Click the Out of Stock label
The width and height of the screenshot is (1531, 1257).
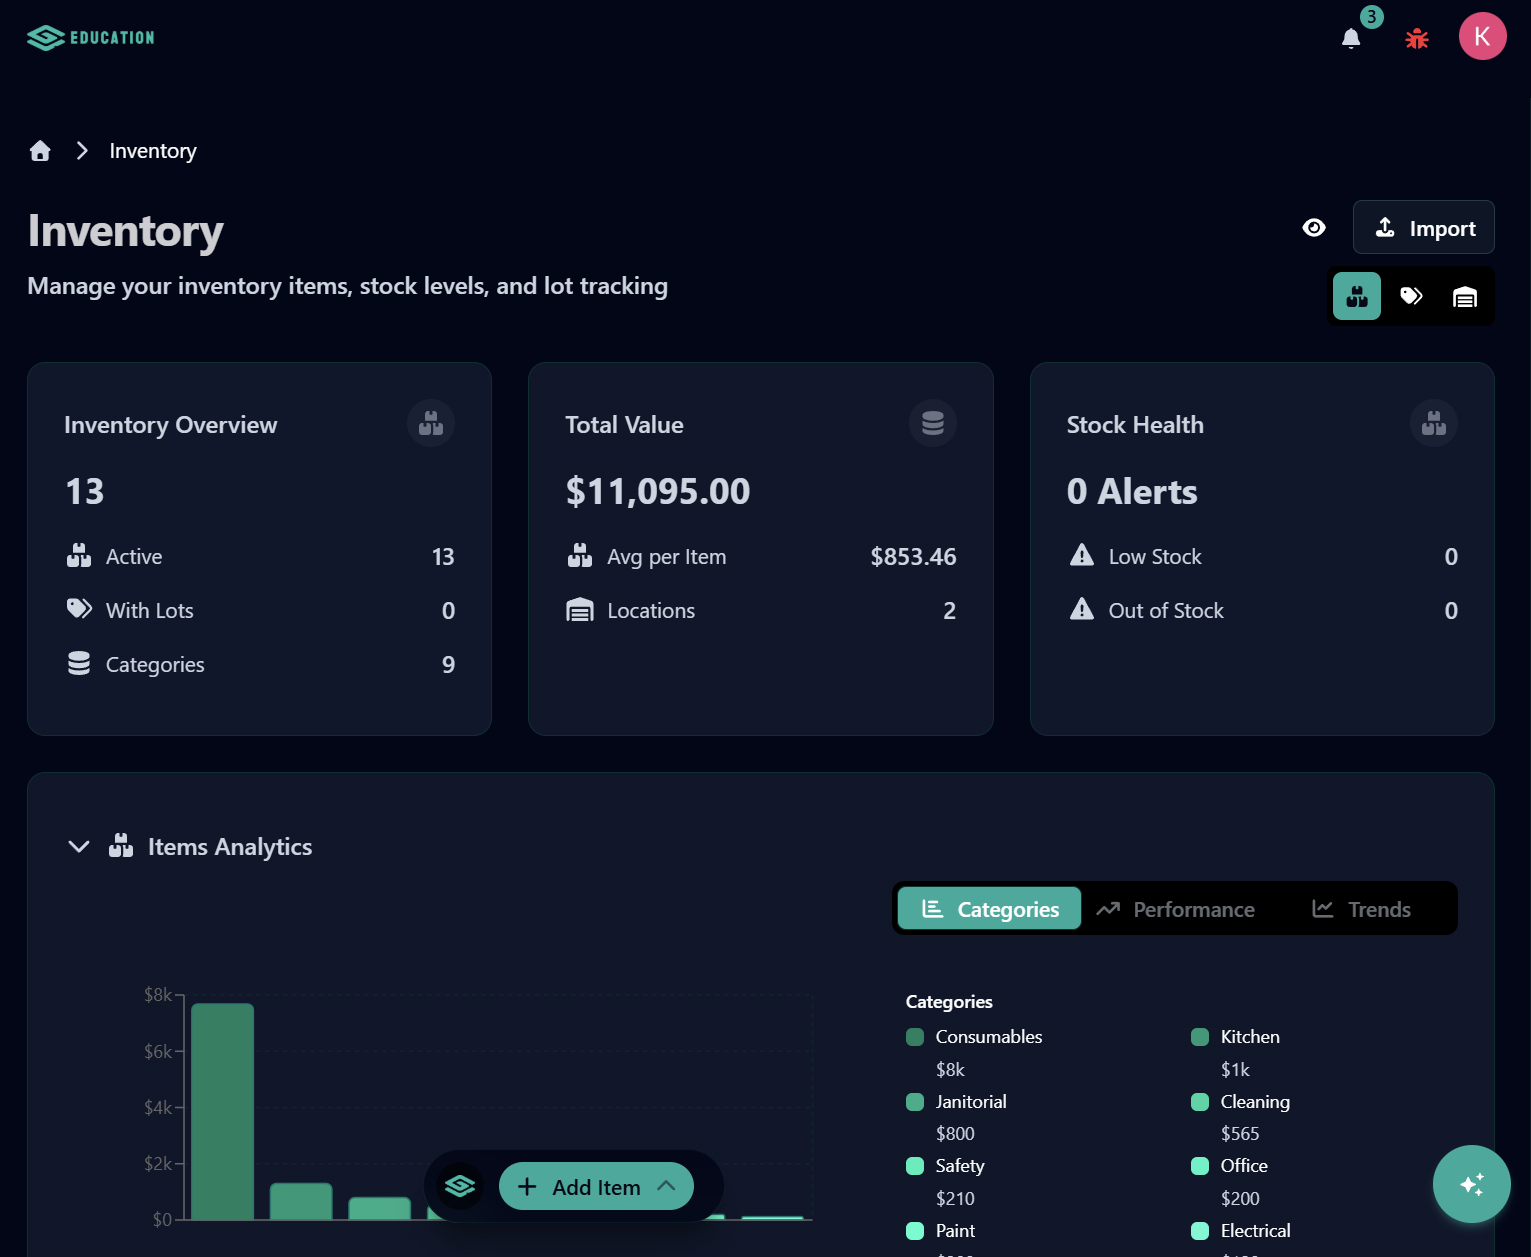tap(1166, 611)
